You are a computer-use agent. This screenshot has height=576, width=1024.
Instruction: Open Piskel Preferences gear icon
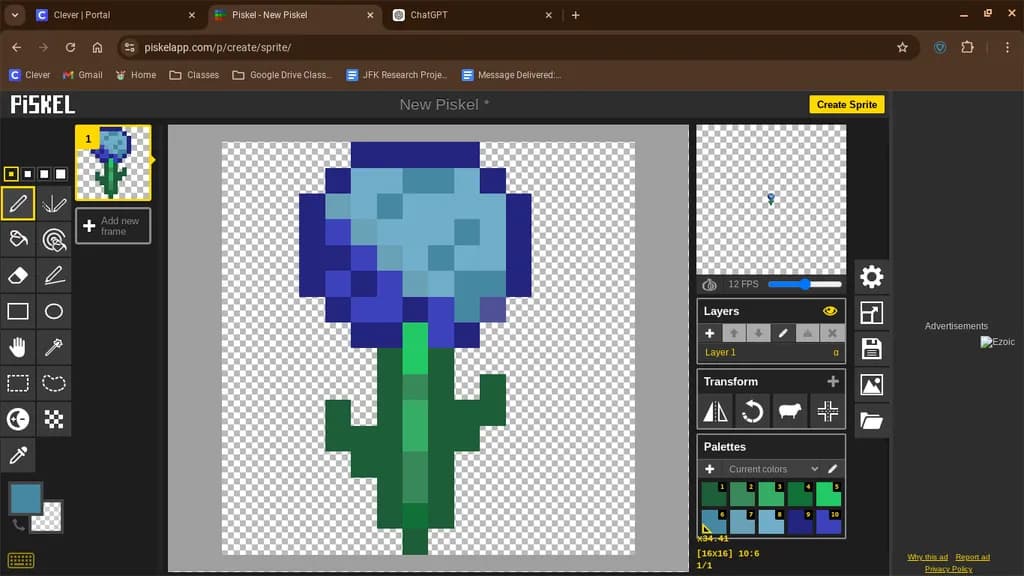click(x=871, y=277)
